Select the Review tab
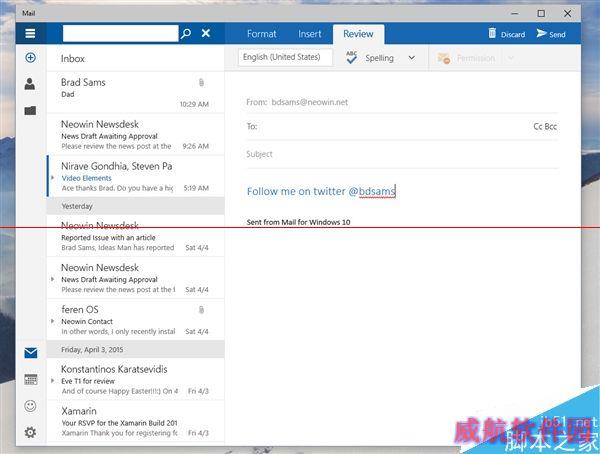The height and width of the screenshot is (454, 600). [x=358, y=34]
